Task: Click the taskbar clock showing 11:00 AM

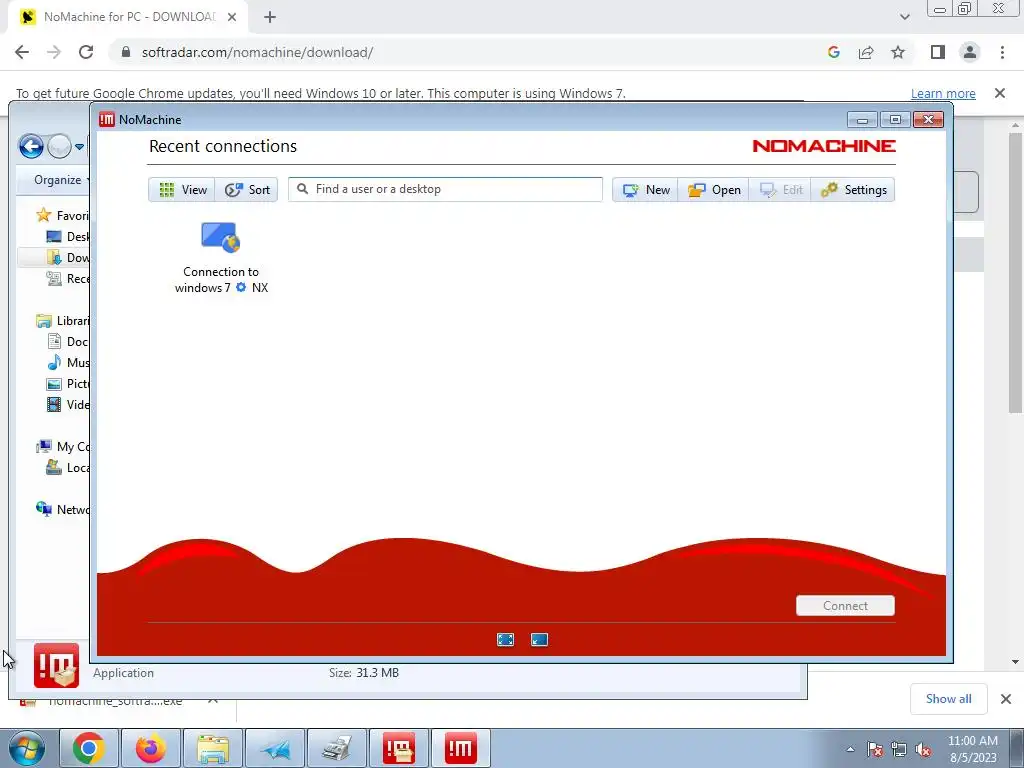Action: (x=972, y=749)
